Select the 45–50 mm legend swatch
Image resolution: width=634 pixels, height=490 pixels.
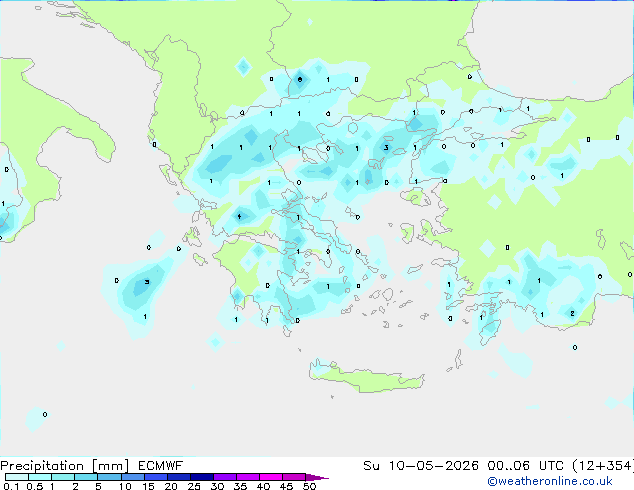(x=294, y=477)
